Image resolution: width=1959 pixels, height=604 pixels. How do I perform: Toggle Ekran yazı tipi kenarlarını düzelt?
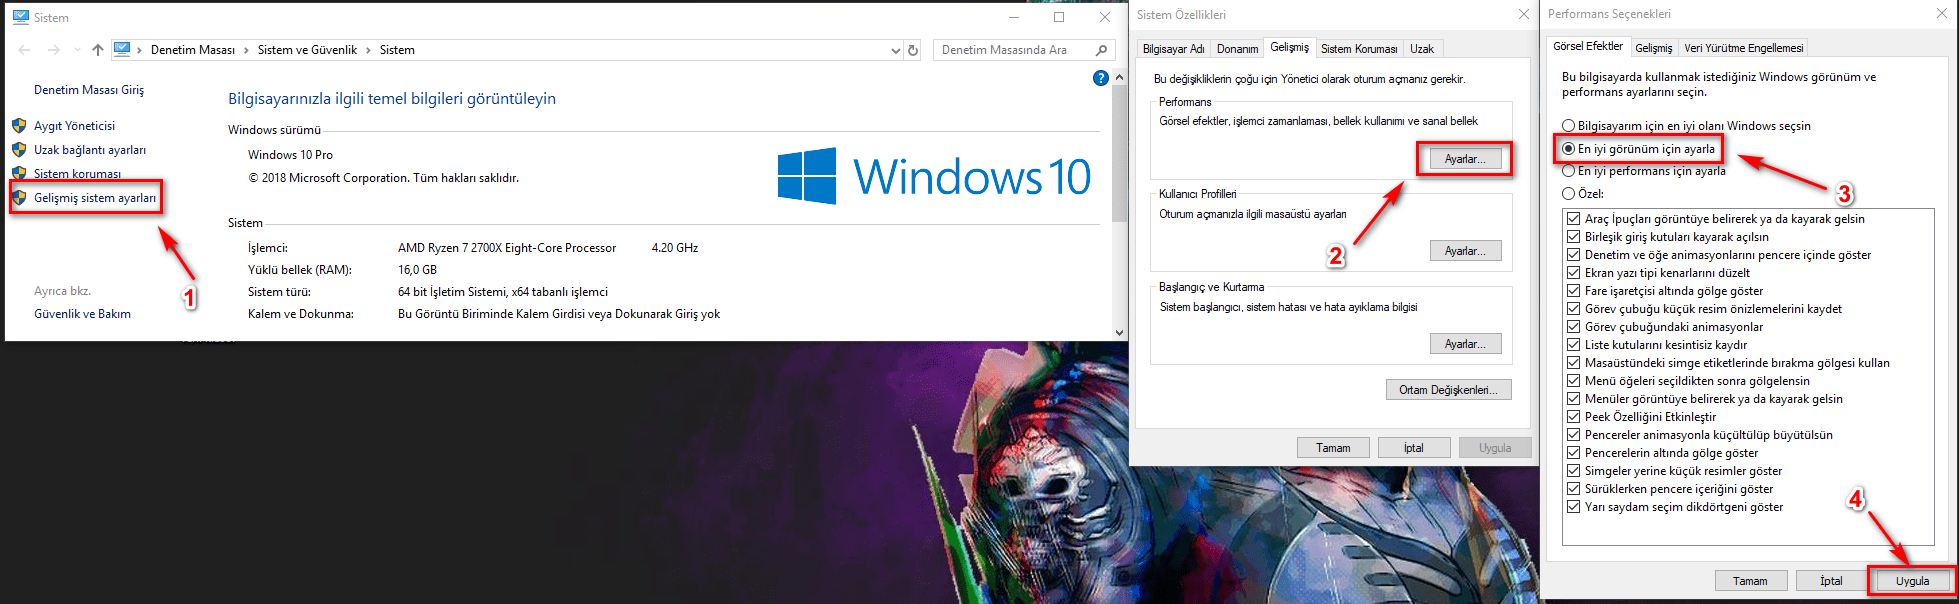pos(1574,273)
